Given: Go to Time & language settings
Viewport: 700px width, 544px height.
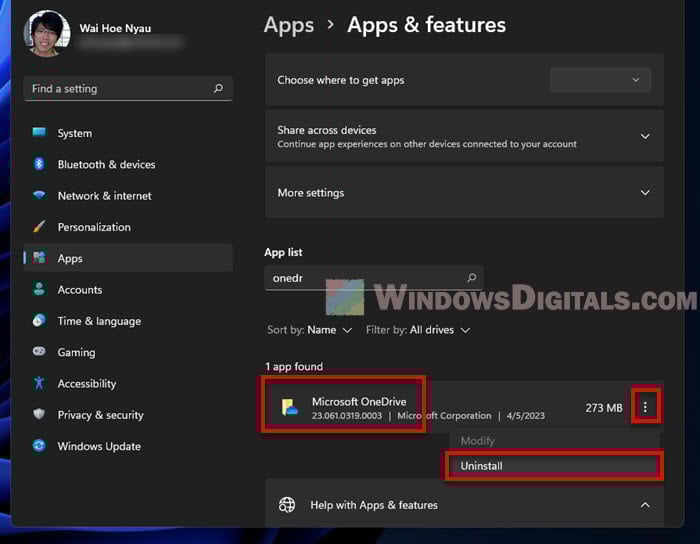Looking at the screenshot, I should click(x=128, y=321).
